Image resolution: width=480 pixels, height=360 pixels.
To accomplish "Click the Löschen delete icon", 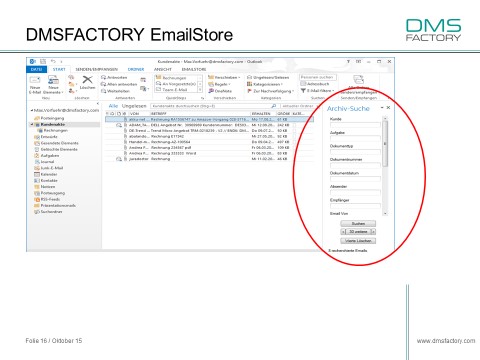I will [x=87, y=83].
